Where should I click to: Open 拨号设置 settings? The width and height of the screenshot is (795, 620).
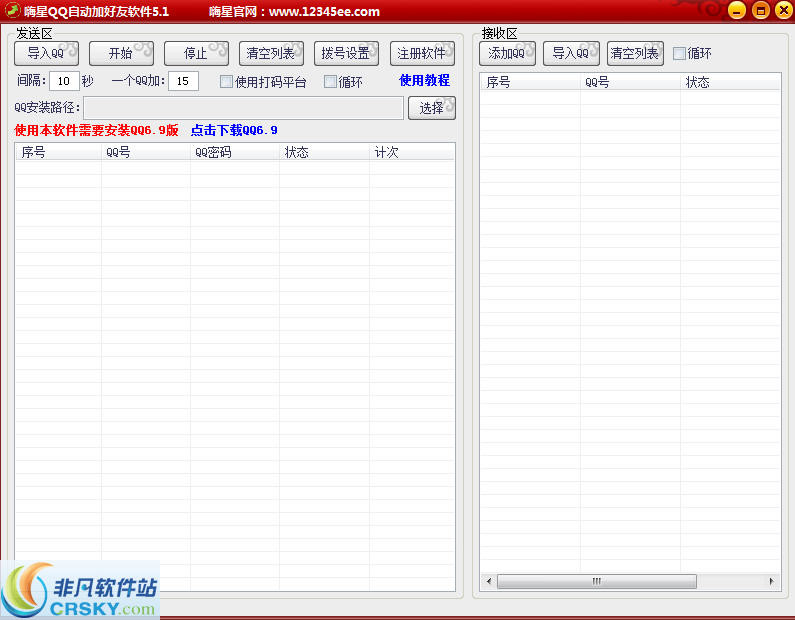pos(346,54)
